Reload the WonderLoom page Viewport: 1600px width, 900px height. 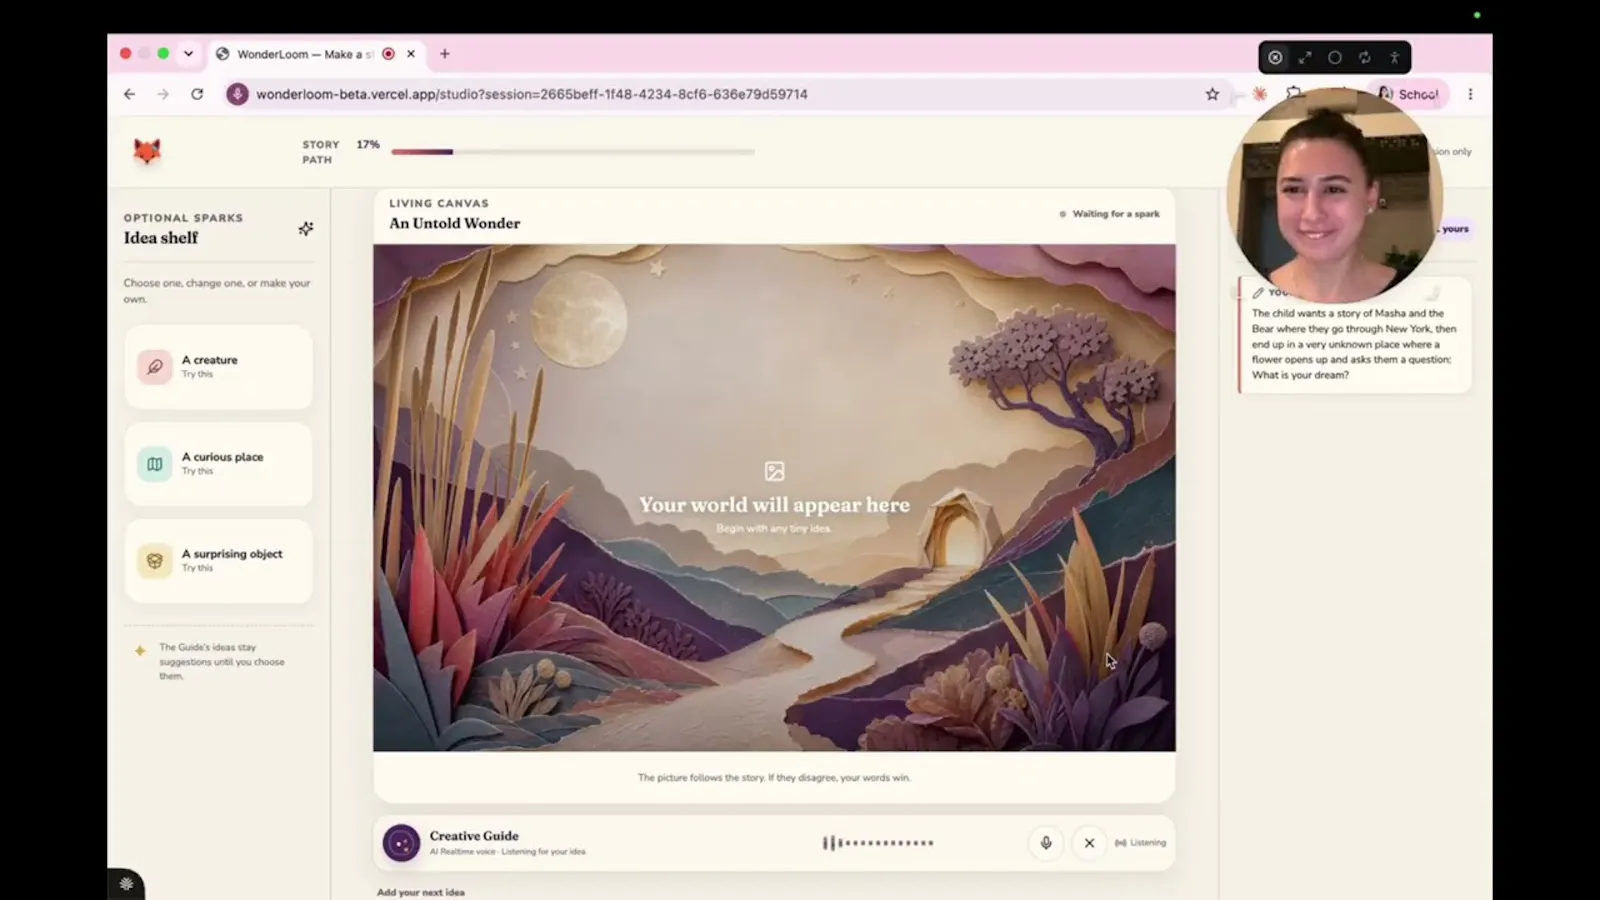click(x=197, y=94)
